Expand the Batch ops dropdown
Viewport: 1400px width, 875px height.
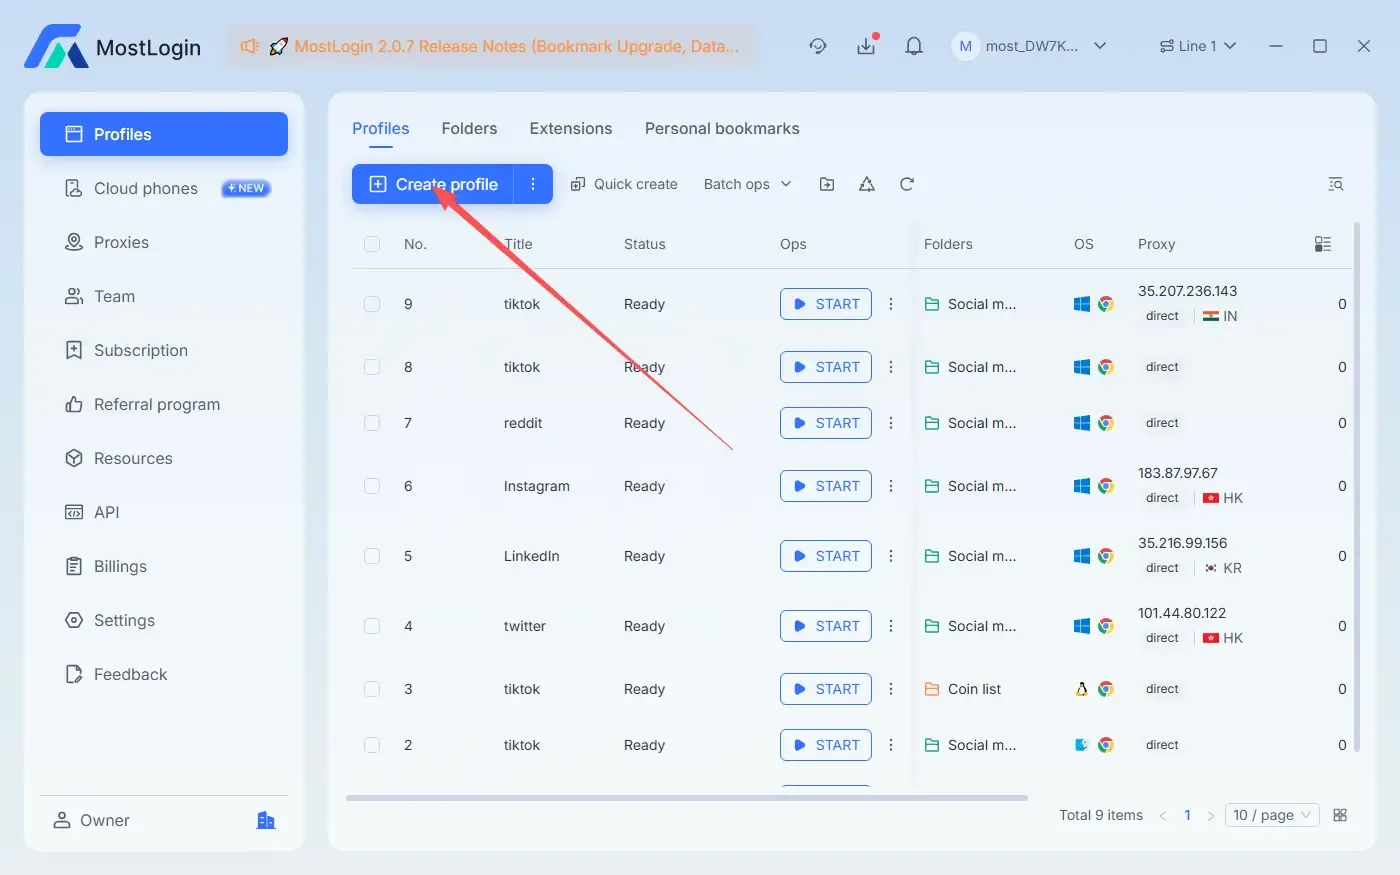pyautogui.click(x=747, y=183)
